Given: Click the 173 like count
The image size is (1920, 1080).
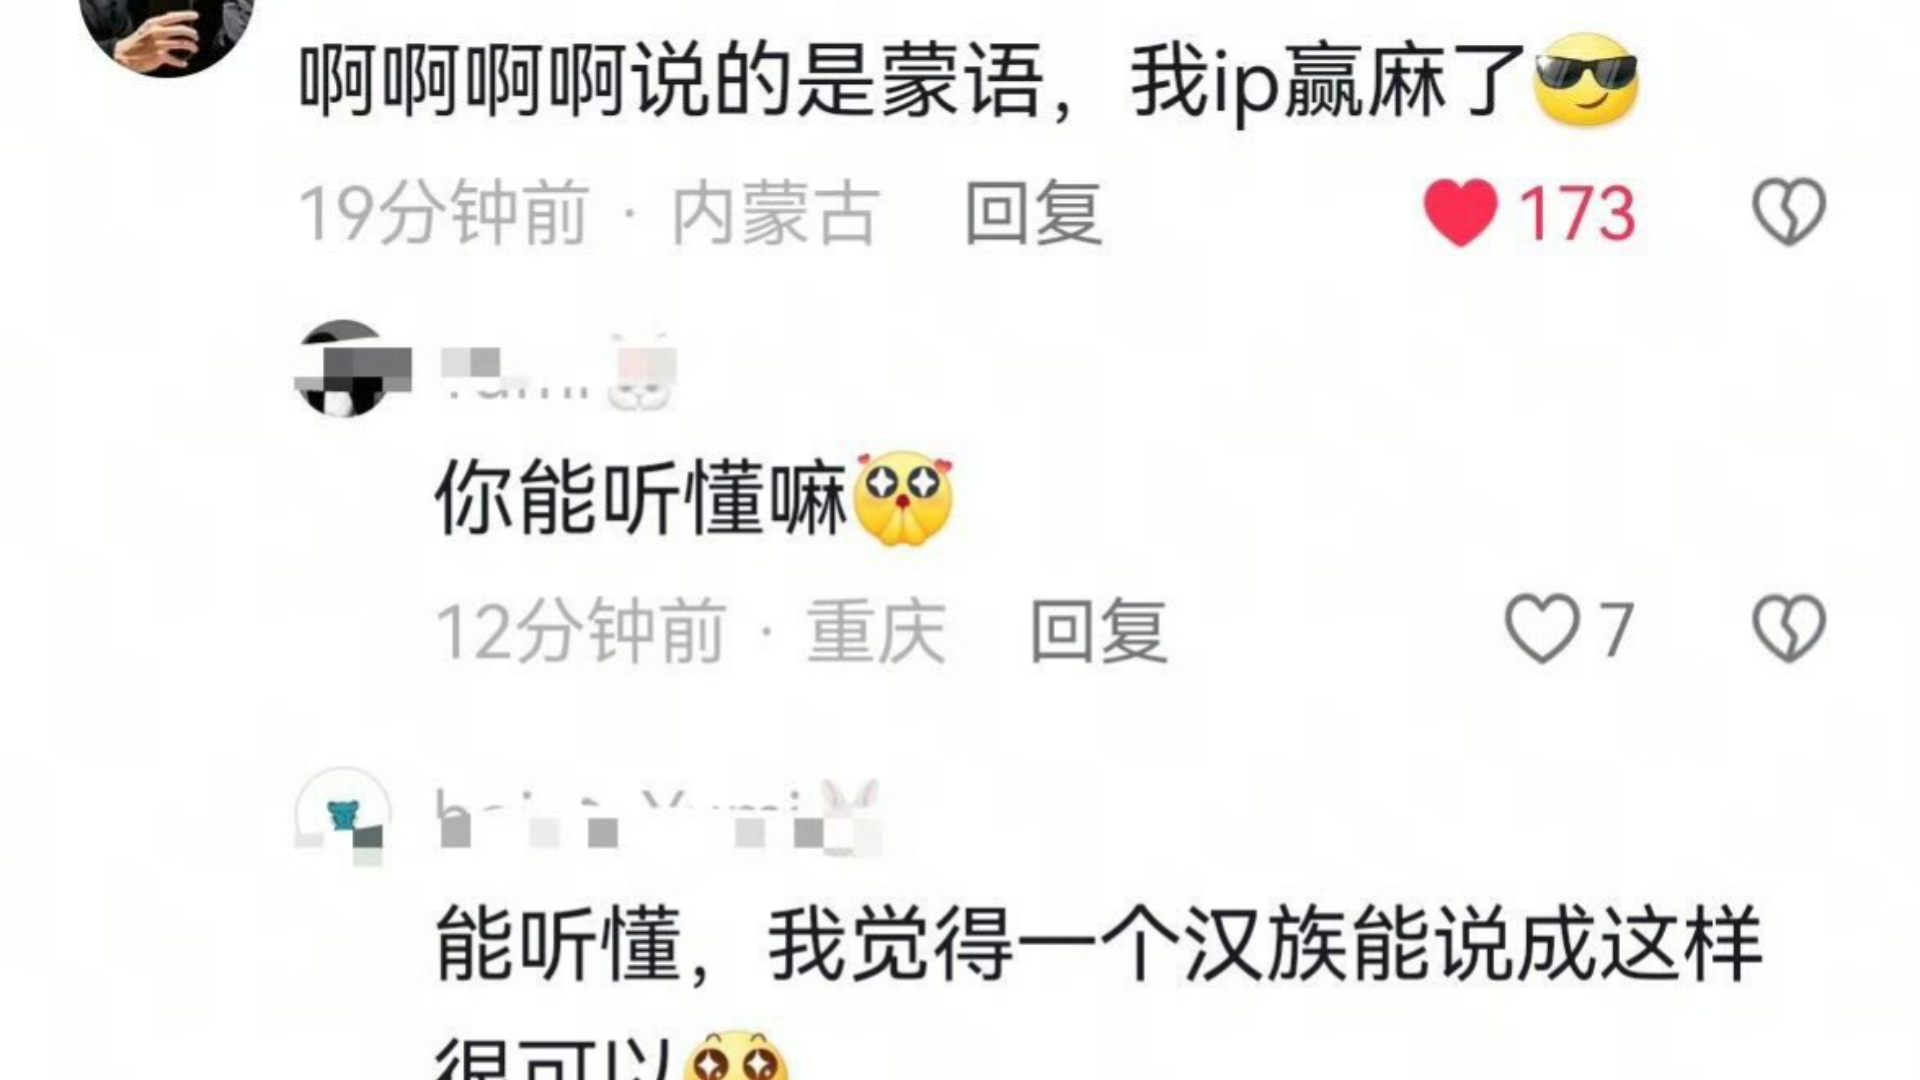Looking at the screenshot, I should 1577,214.
